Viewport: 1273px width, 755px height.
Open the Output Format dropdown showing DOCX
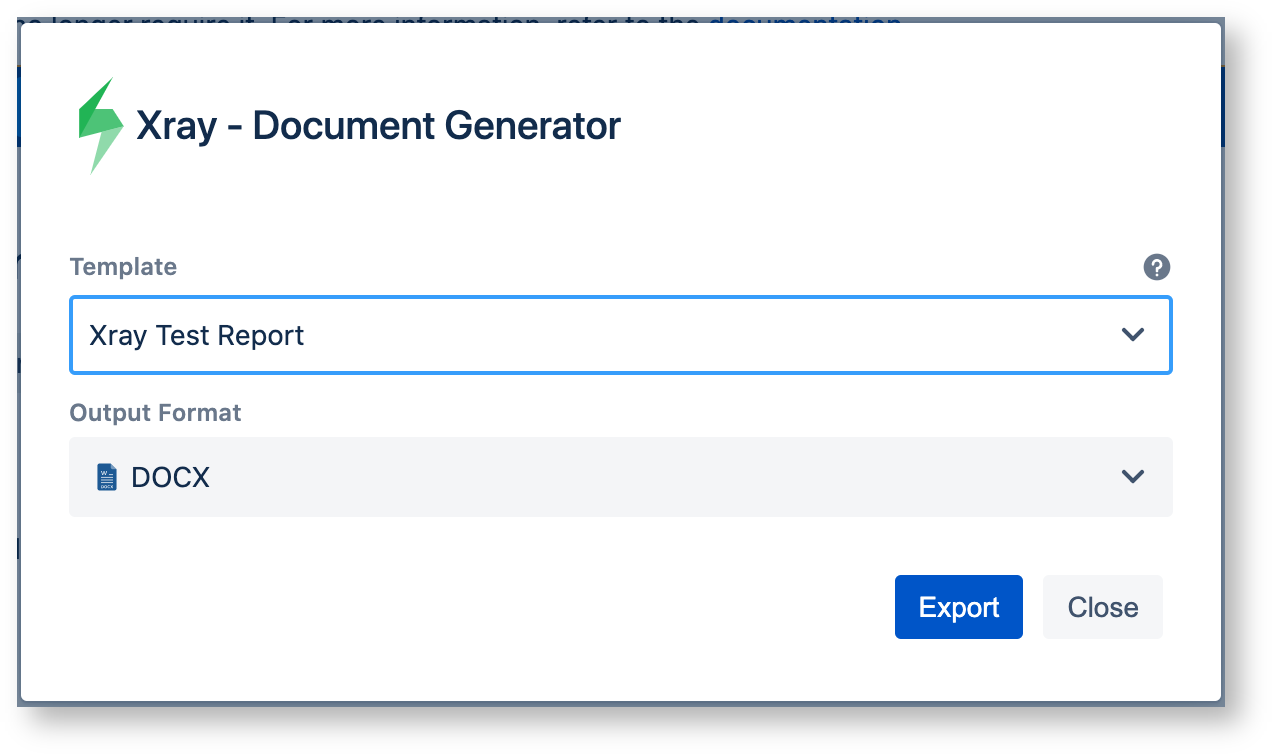620,477
